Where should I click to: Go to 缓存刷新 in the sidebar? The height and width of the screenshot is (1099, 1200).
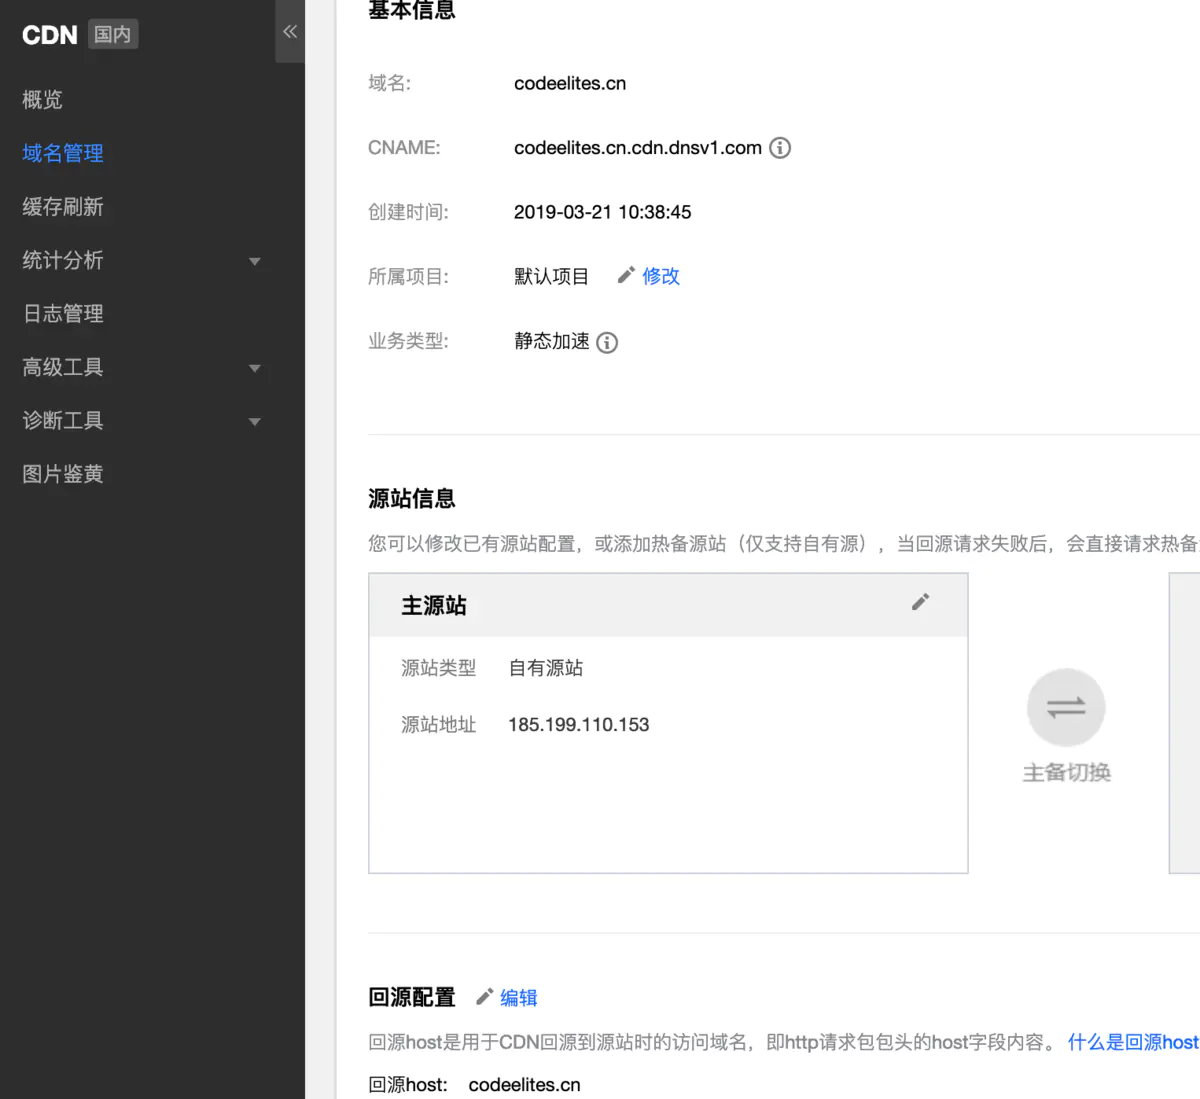pyautogui.click(x=63, y=207)
